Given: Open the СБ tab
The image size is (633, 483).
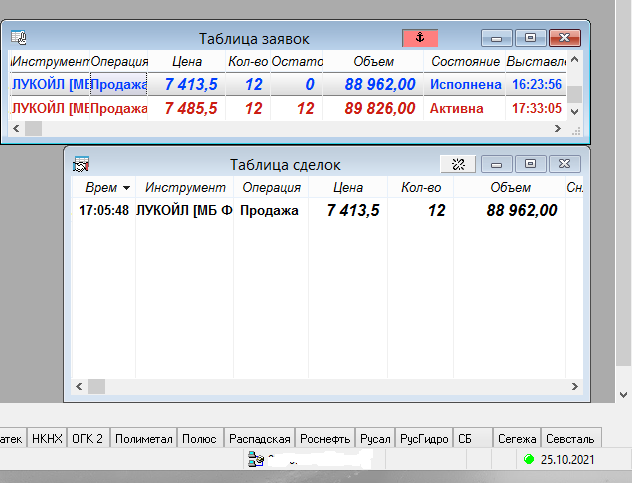Looking at the screenshot, I should click(472, 439).
